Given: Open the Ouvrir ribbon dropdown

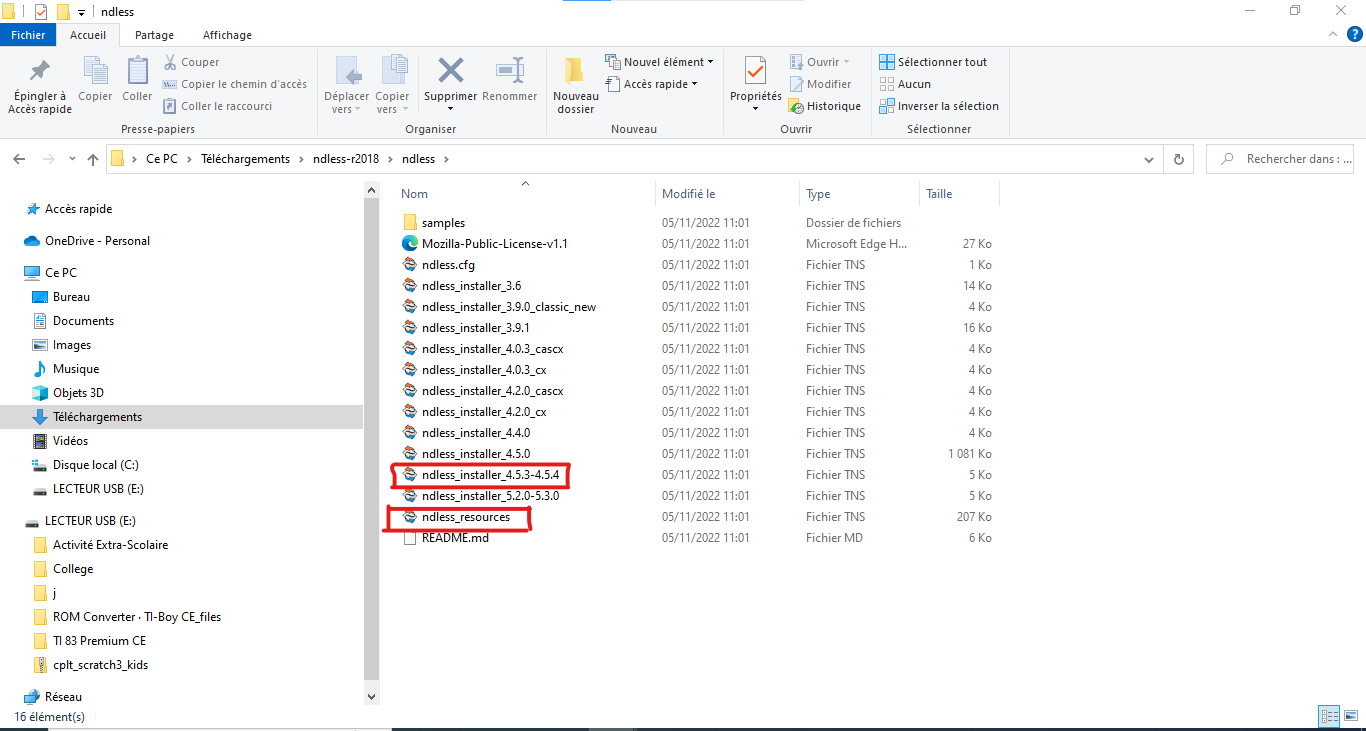Looking at the screenshot, I should [819, 62].
